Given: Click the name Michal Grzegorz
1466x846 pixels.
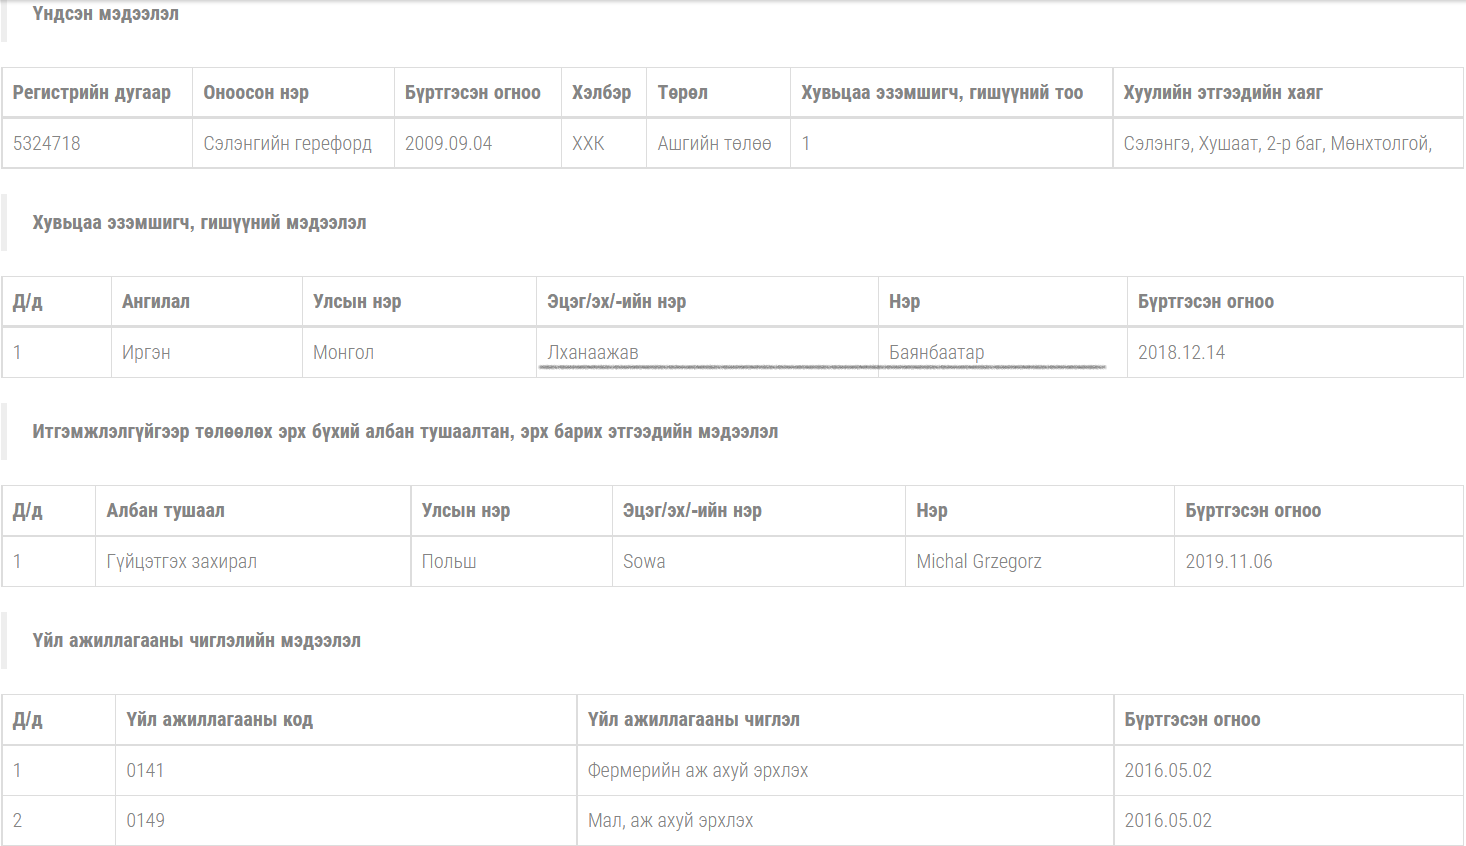Looking at the screenshot, I should pos(979,561).
